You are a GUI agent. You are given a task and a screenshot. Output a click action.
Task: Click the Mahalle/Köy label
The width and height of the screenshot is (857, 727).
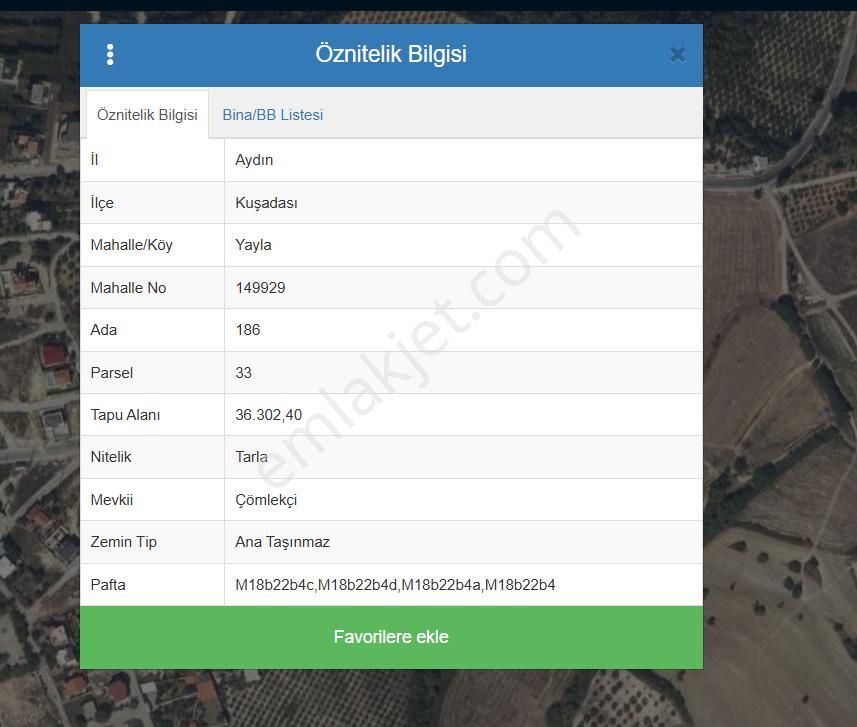tap(132, 245)
